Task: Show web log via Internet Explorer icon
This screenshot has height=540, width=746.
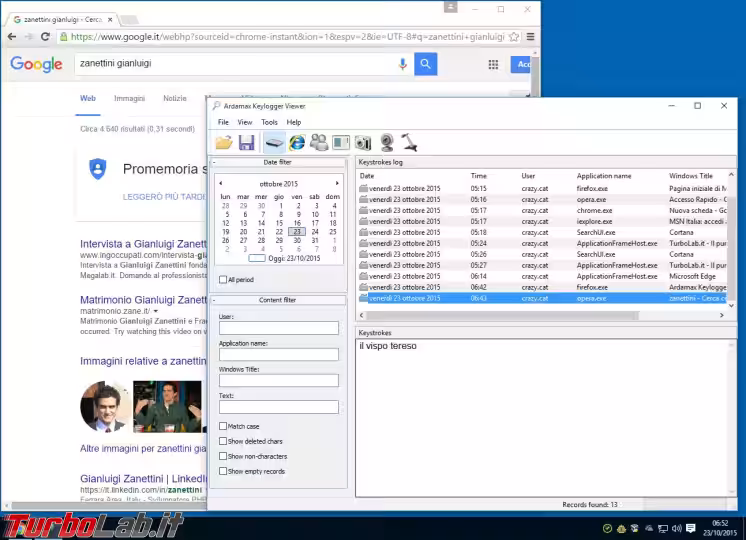Action: pos(297,143)
